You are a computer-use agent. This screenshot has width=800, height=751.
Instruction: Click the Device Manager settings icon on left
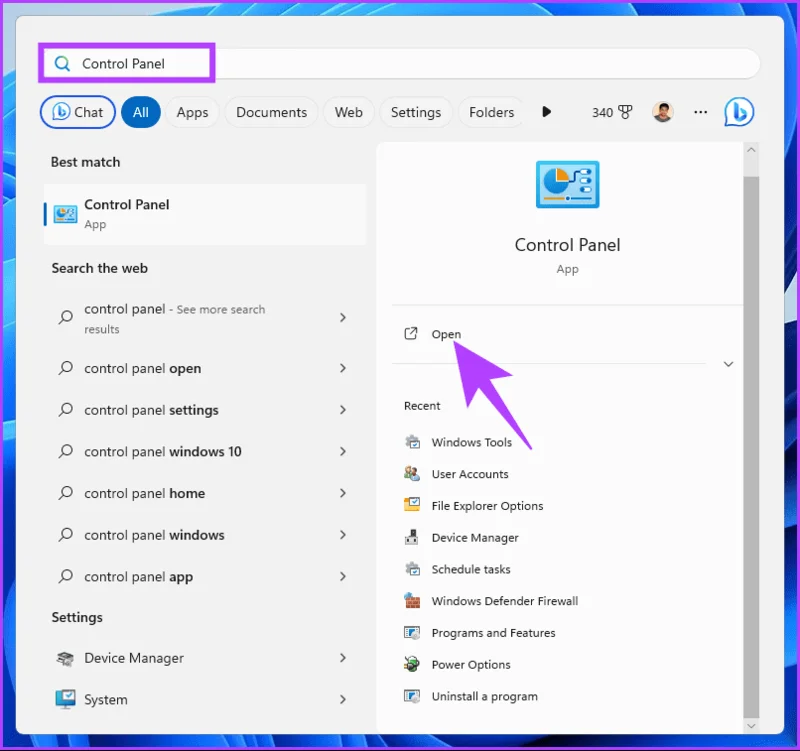click(65, 658)
